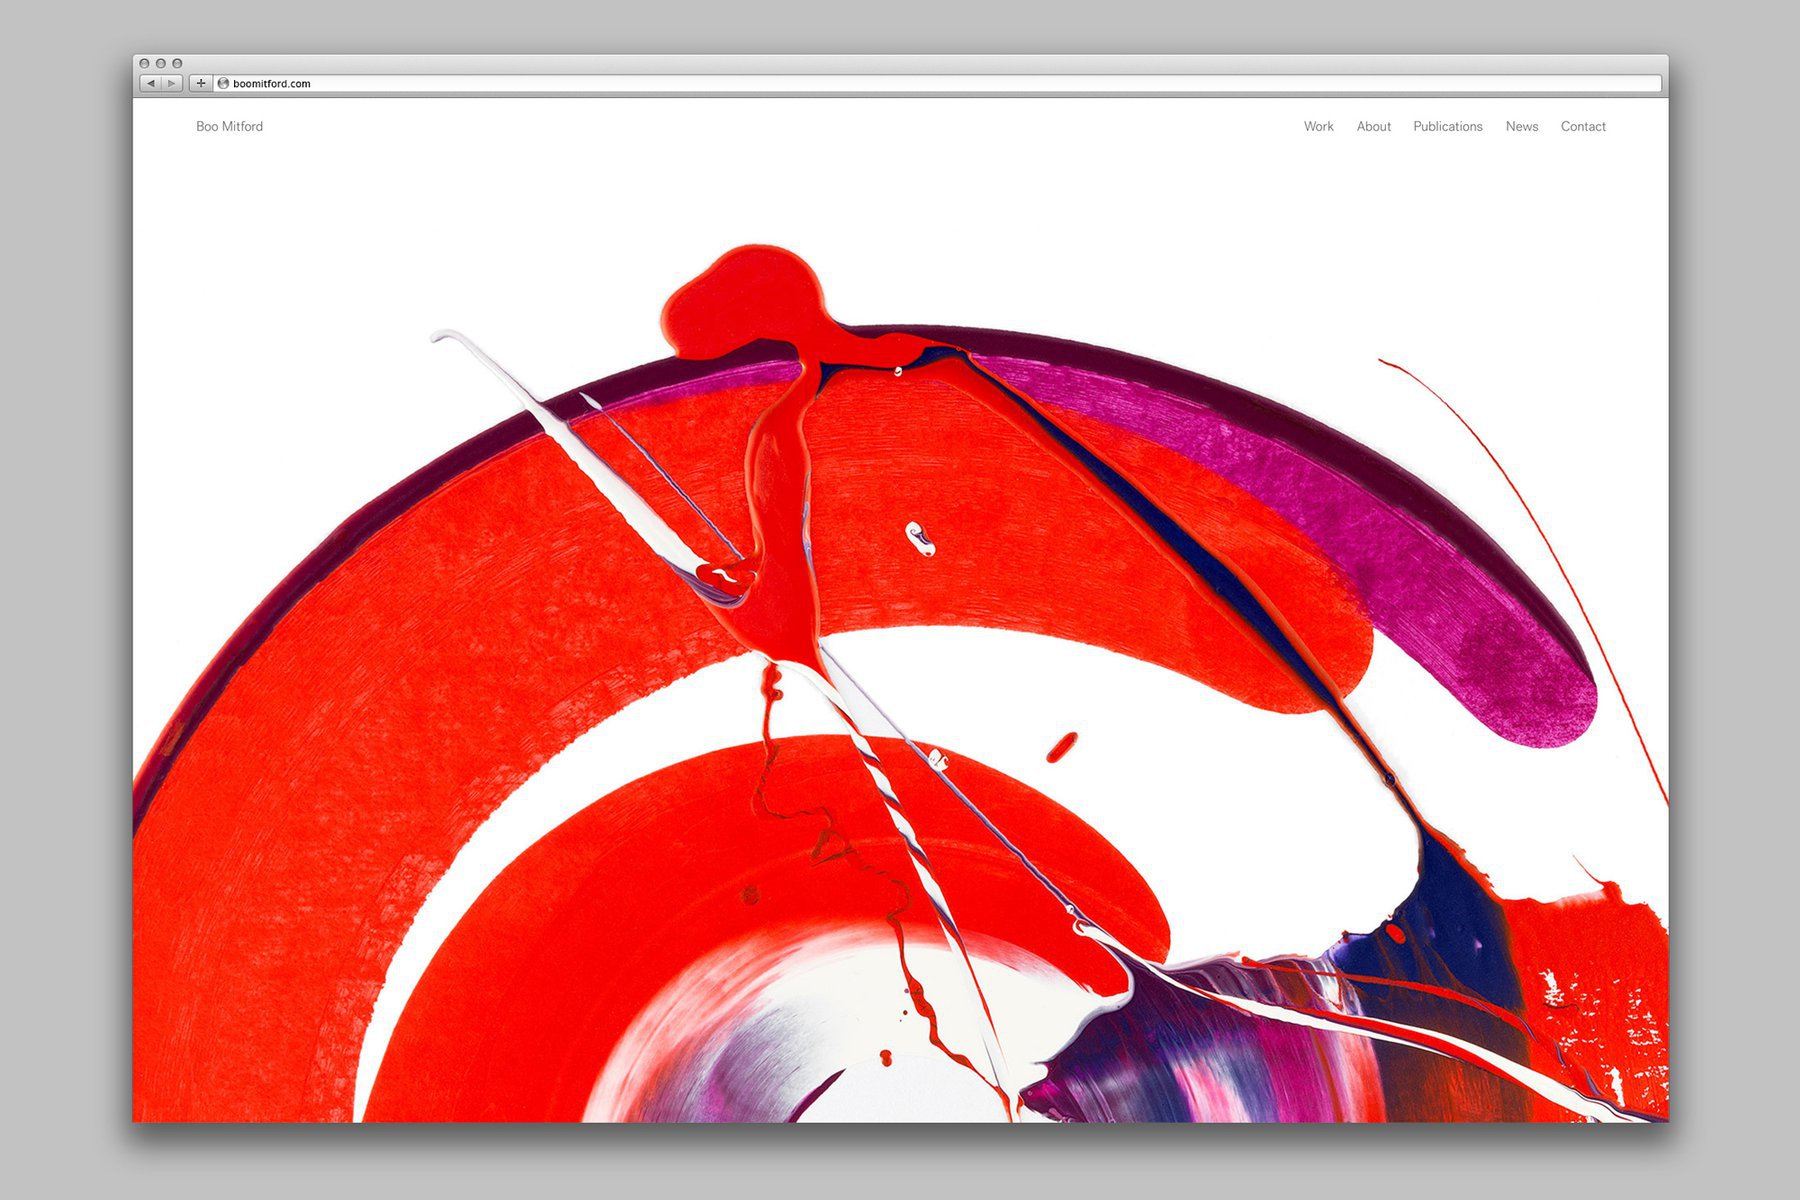Navigate to the About page
Image resolution: width=1800 pixels, height=1200 pixels.
click(x=1373, y=126)
